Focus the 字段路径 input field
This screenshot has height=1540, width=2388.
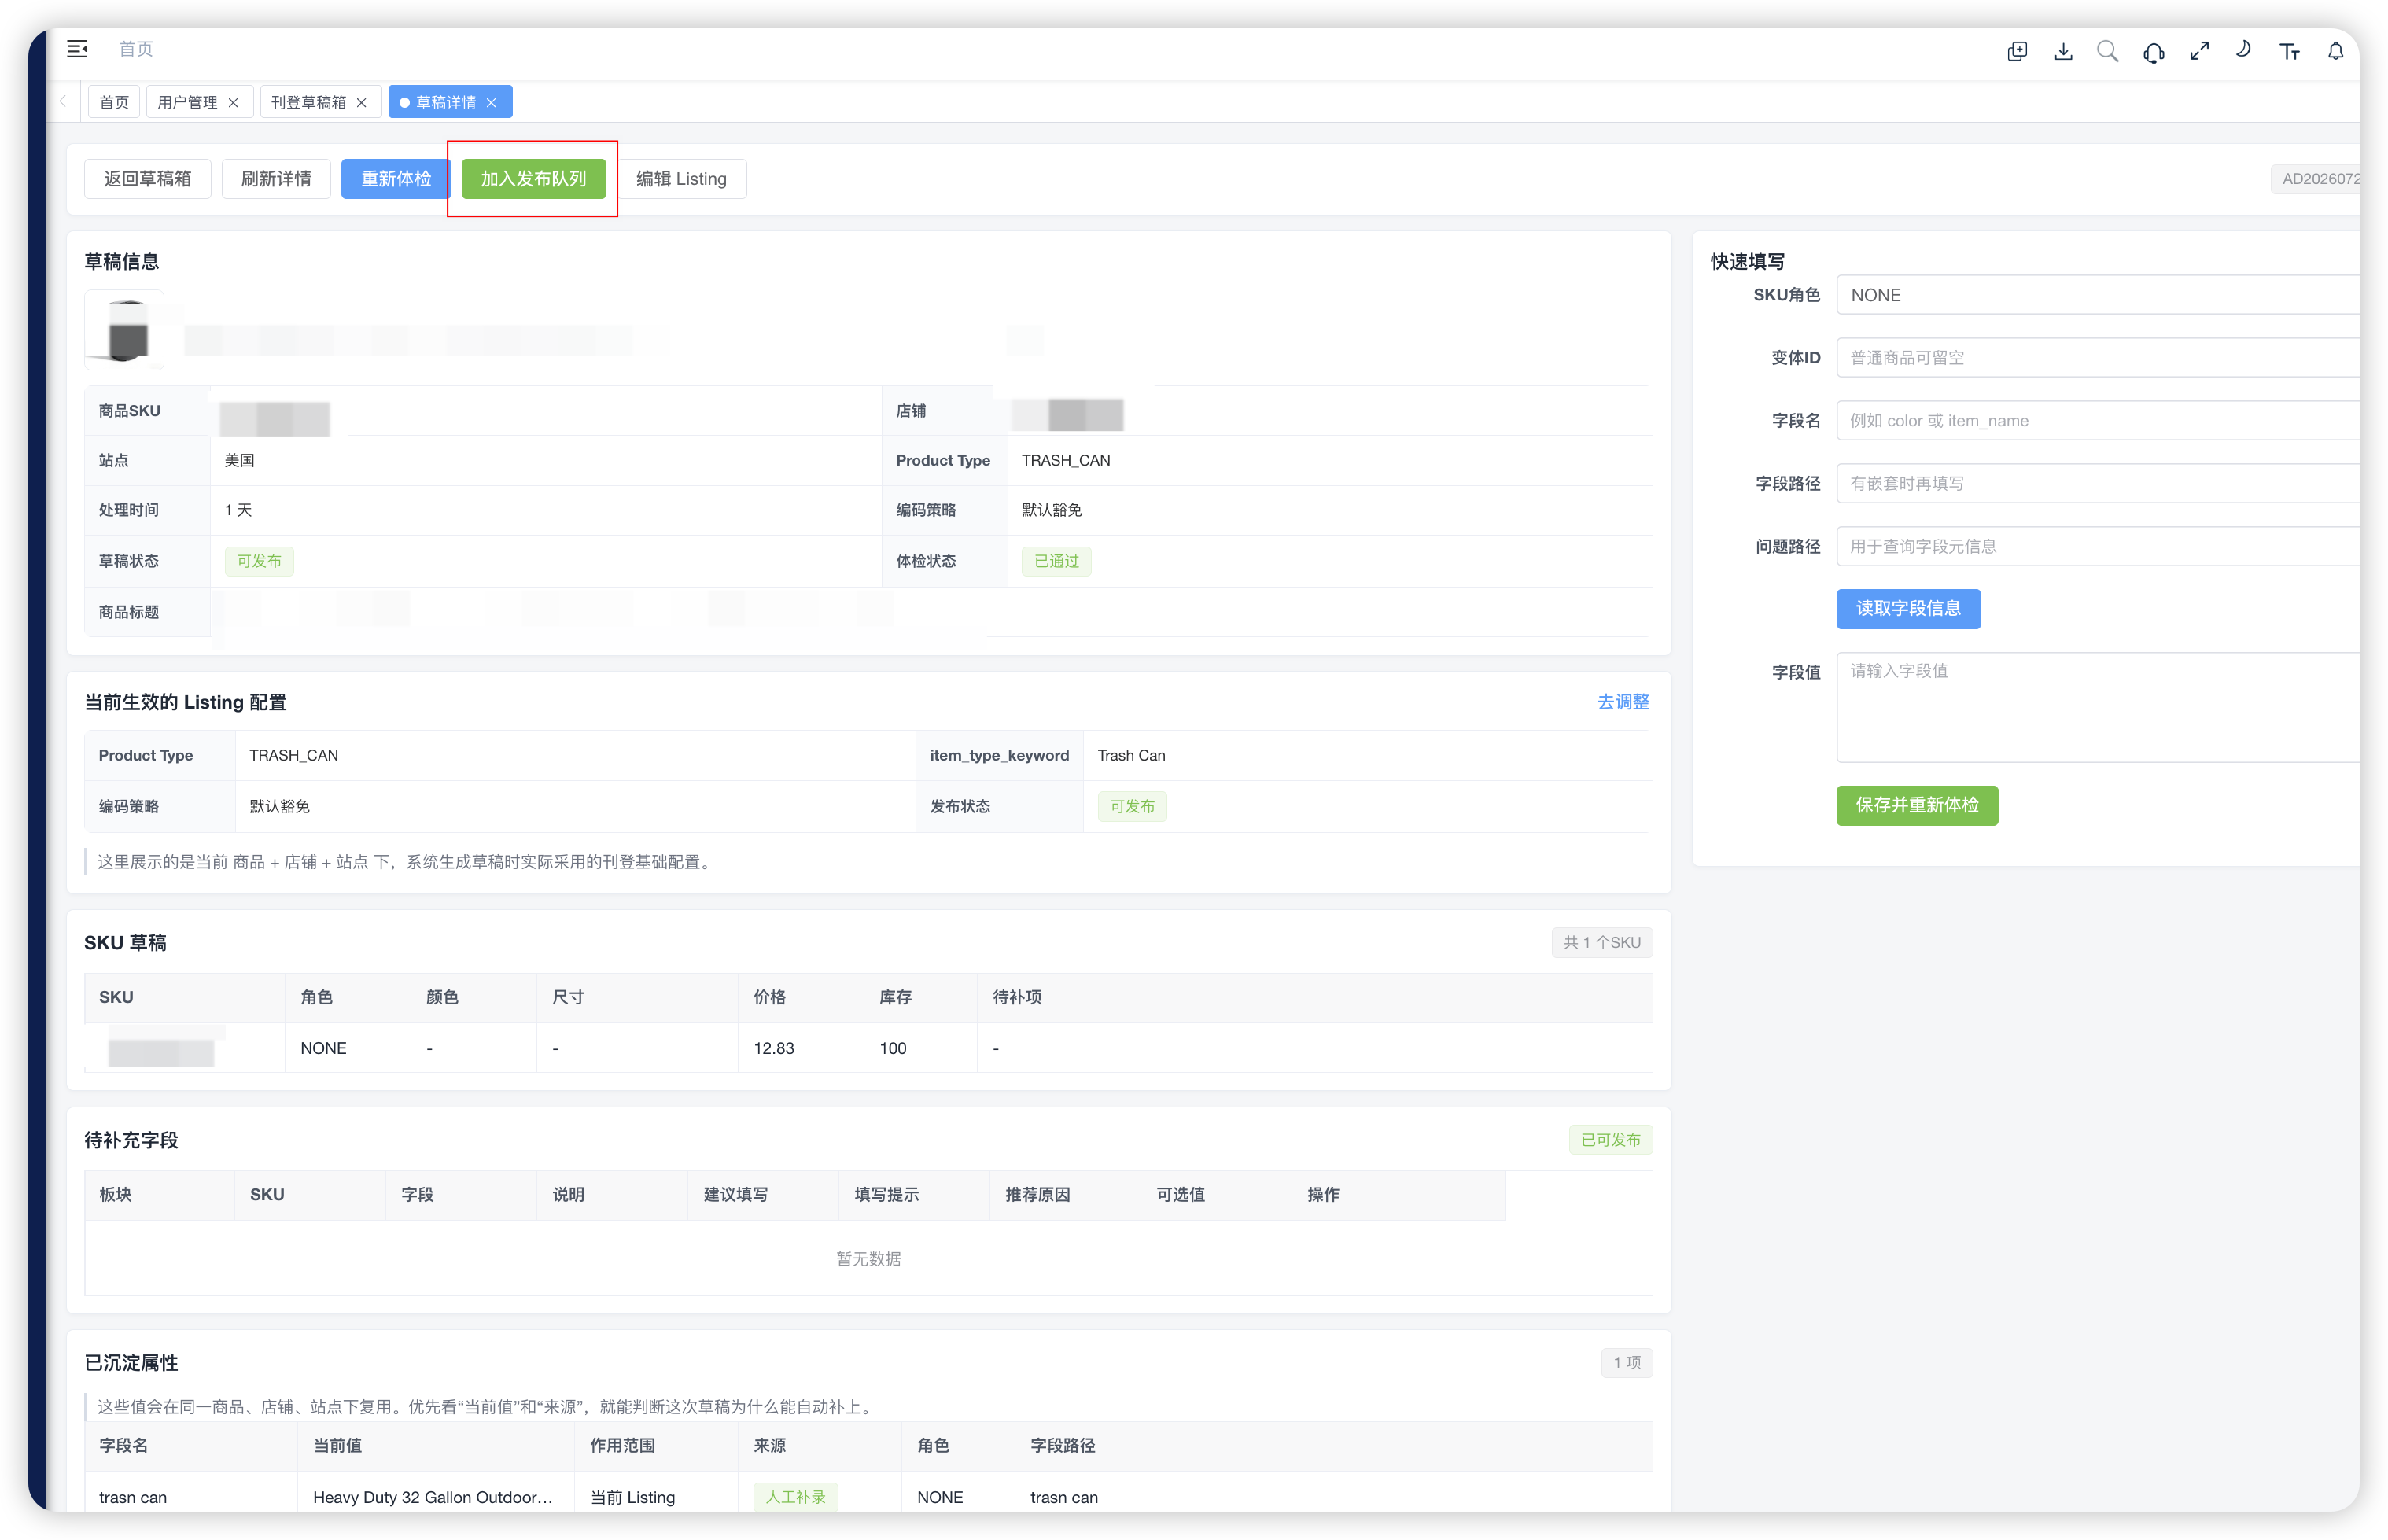2098,484
